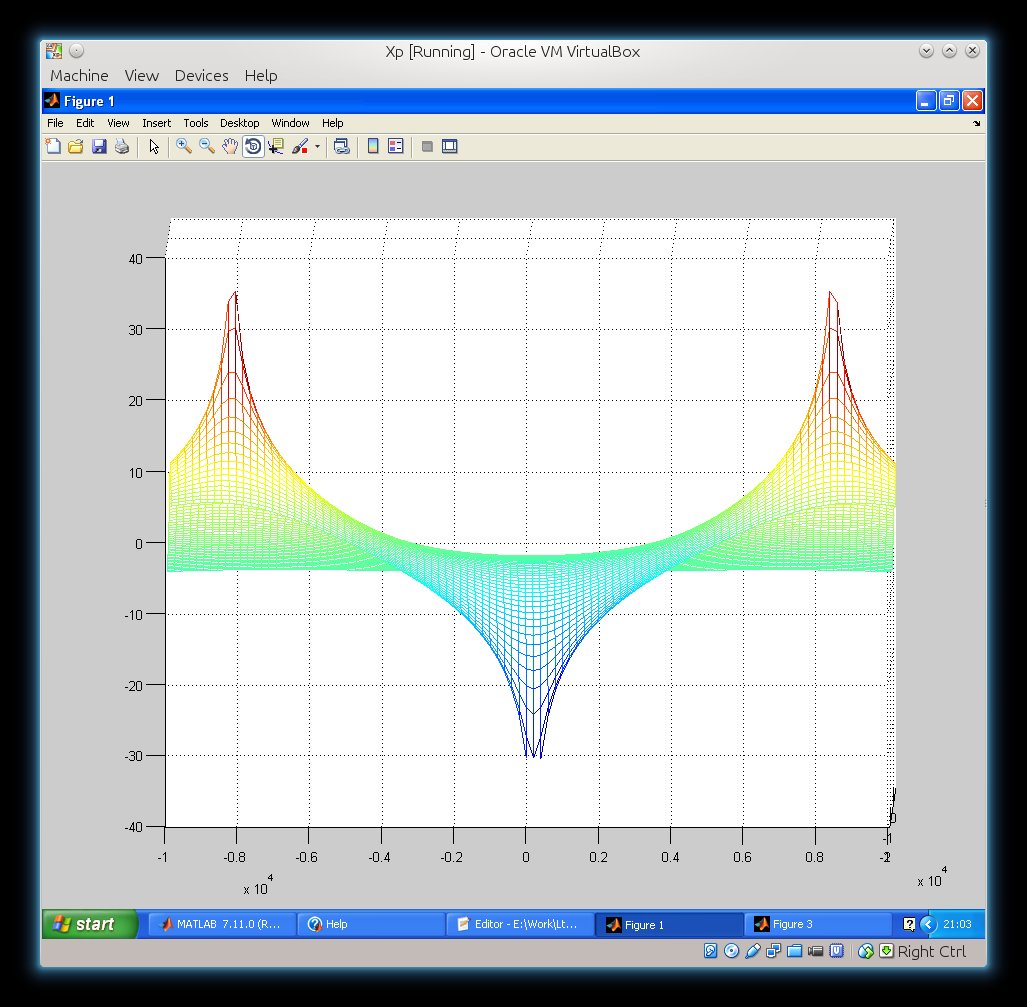Click the VirtualBox optical disc status icon

tap(732, 951)
